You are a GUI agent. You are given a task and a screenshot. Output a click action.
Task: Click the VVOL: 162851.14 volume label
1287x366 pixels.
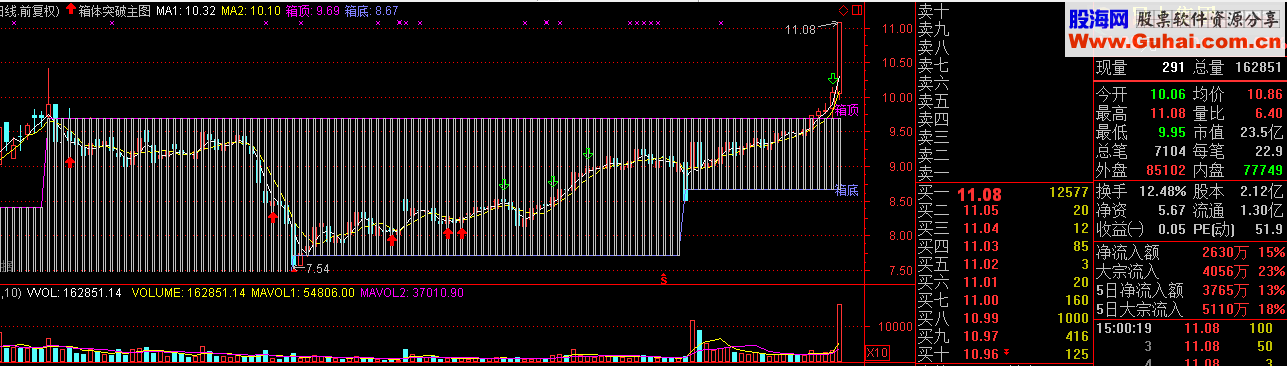tap(74, 293)
